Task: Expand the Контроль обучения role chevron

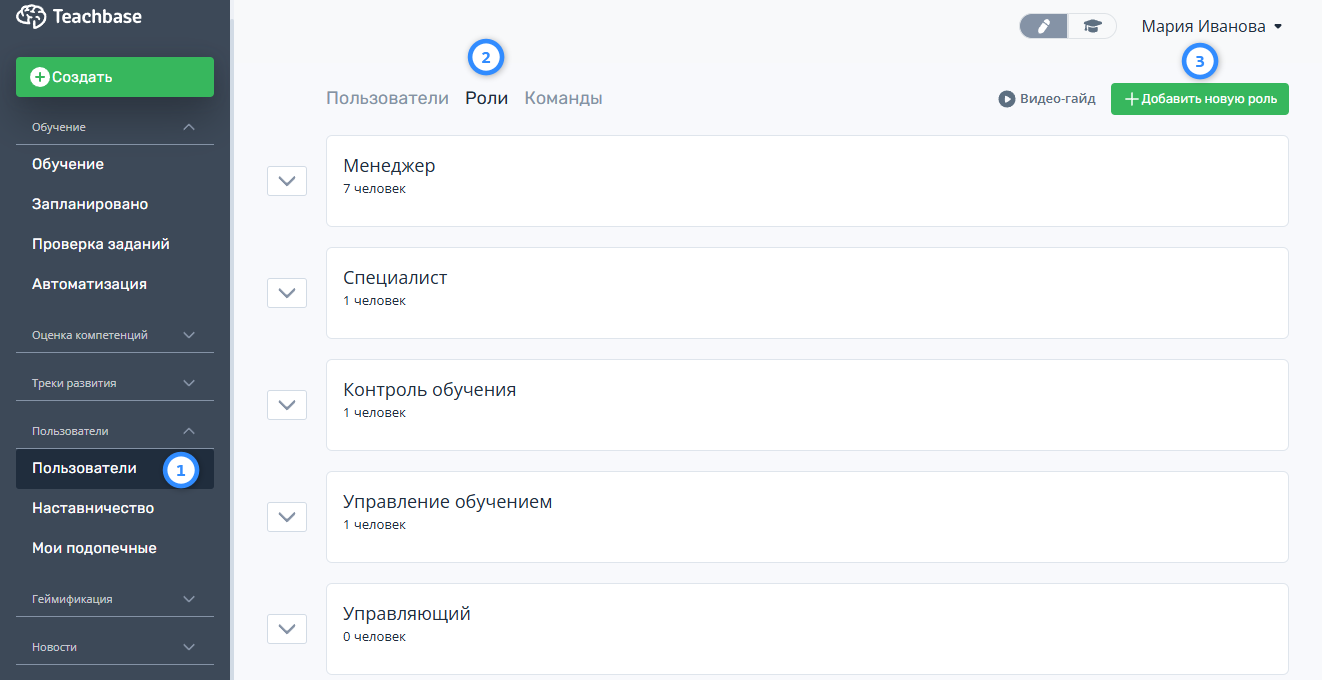Action: (x=287, y=405)
